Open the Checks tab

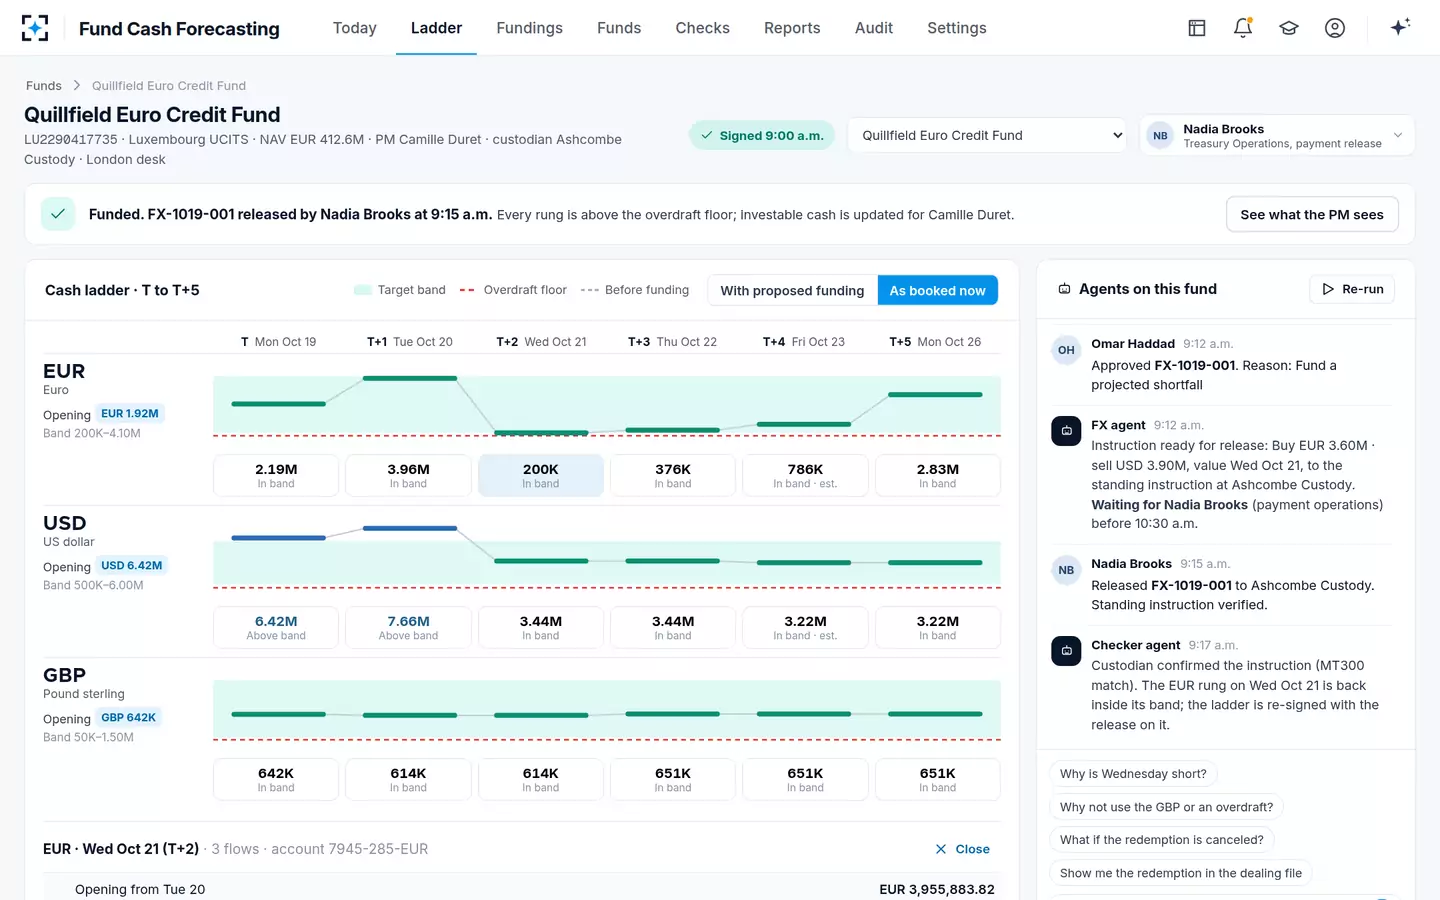point(702,28)
